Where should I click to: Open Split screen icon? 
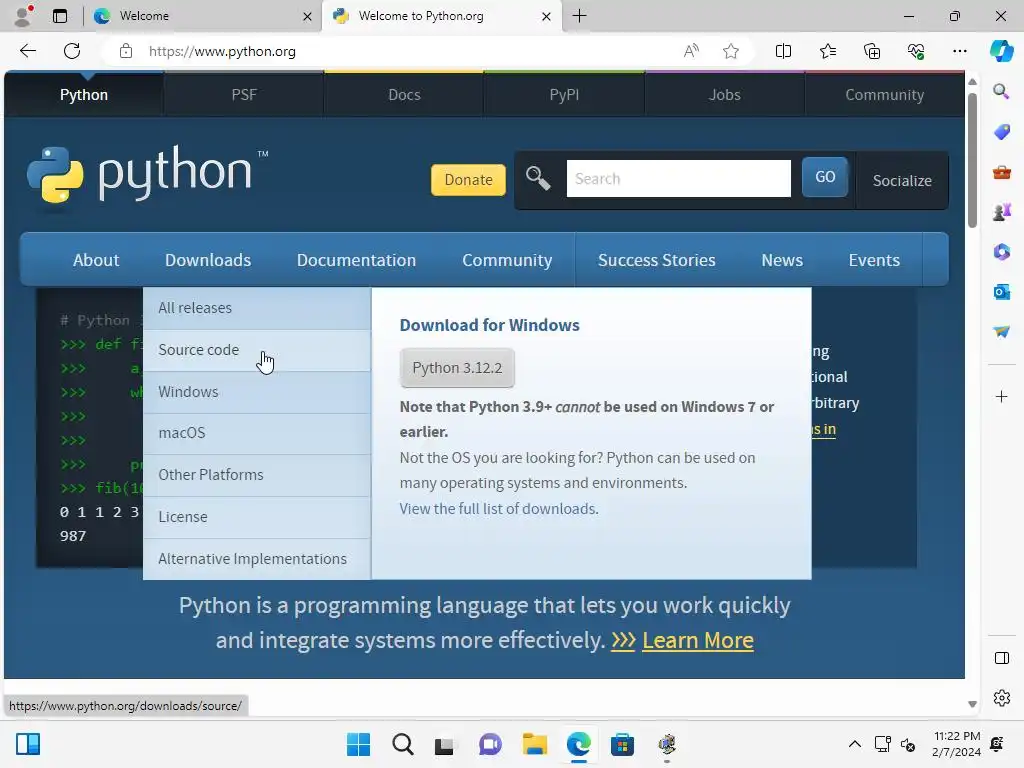(x=783, y=51)
